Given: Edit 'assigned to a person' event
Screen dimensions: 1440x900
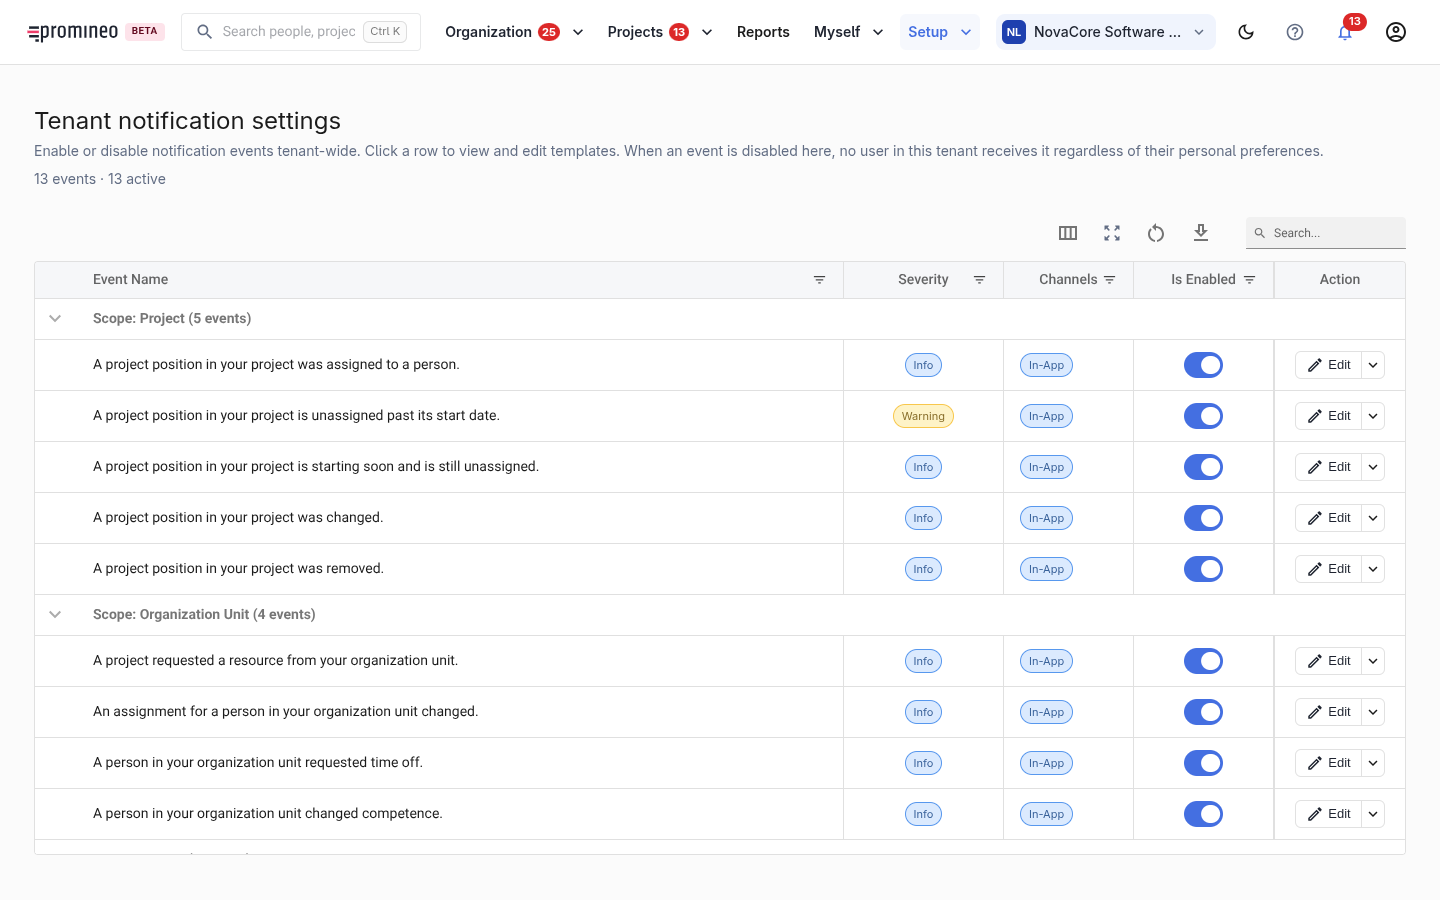Looking at the screenshot, I should [1328, 365].
